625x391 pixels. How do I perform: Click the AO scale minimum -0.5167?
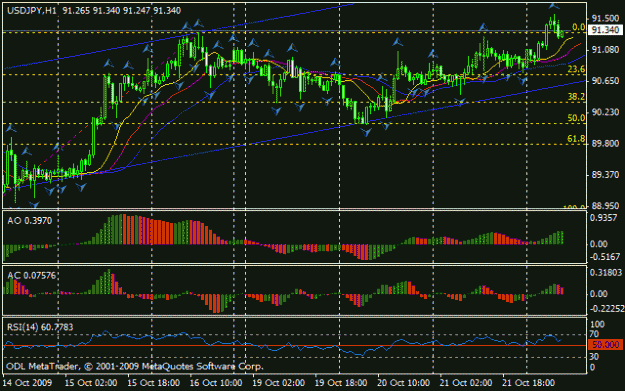604,257
